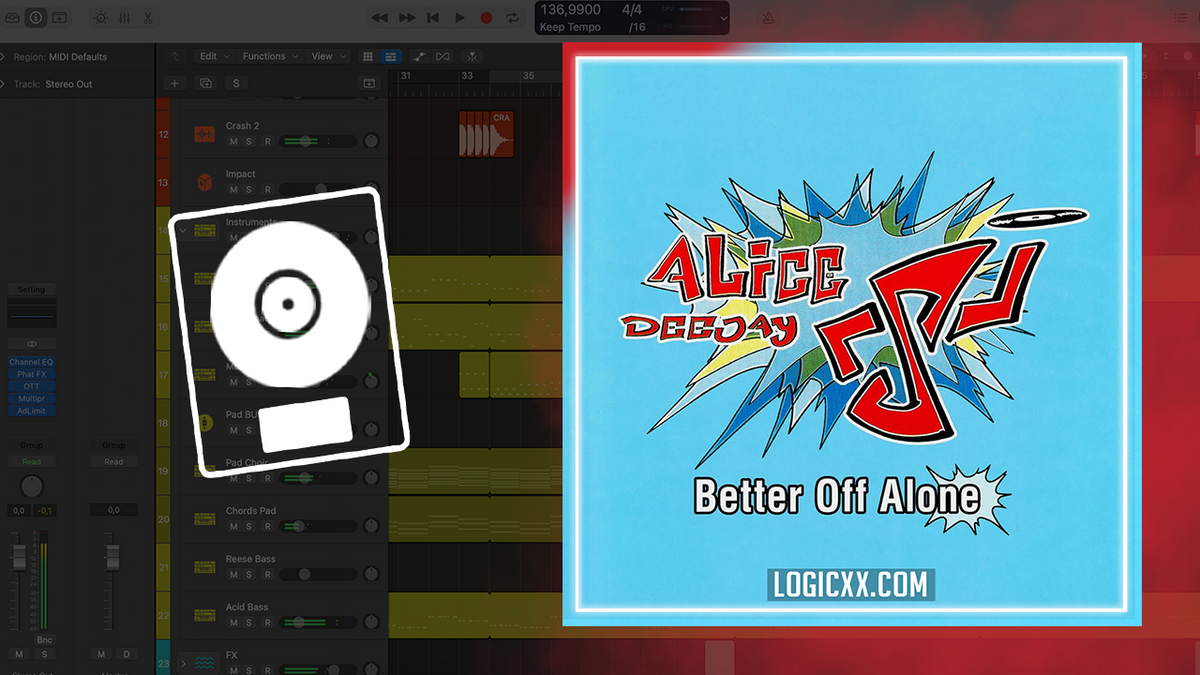This screenshot has height=675, width=1200.
Task: Enable Cycle mode in the transport bar
Action: tap(513, 17)
